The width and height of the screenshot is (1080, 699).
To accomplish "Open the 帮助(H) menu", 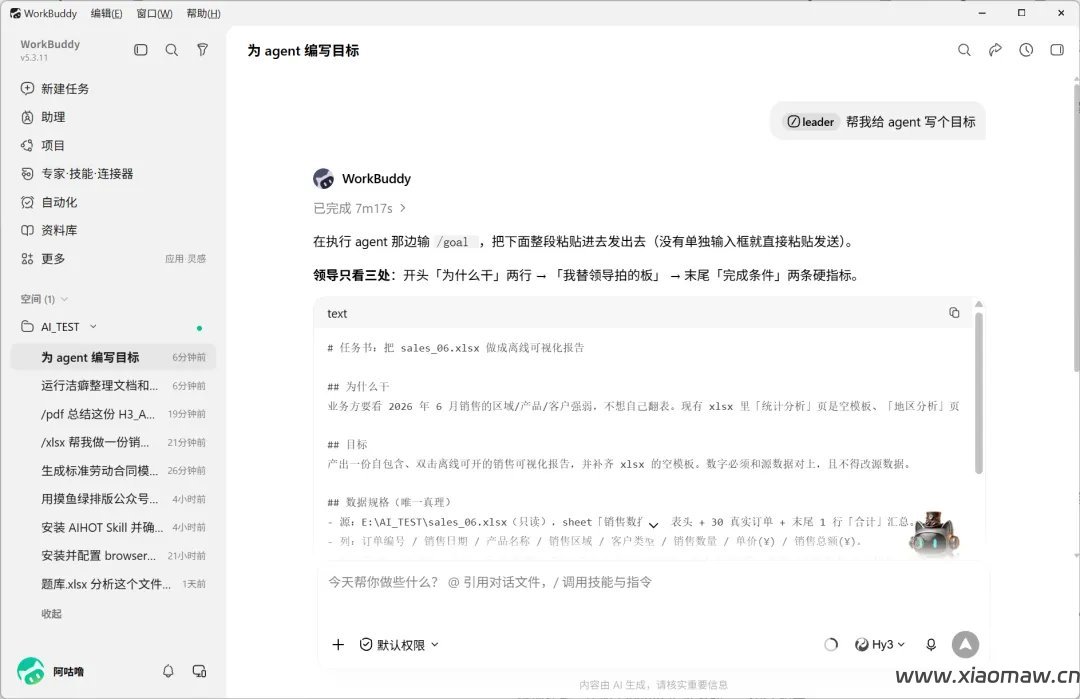I will 203,13.
